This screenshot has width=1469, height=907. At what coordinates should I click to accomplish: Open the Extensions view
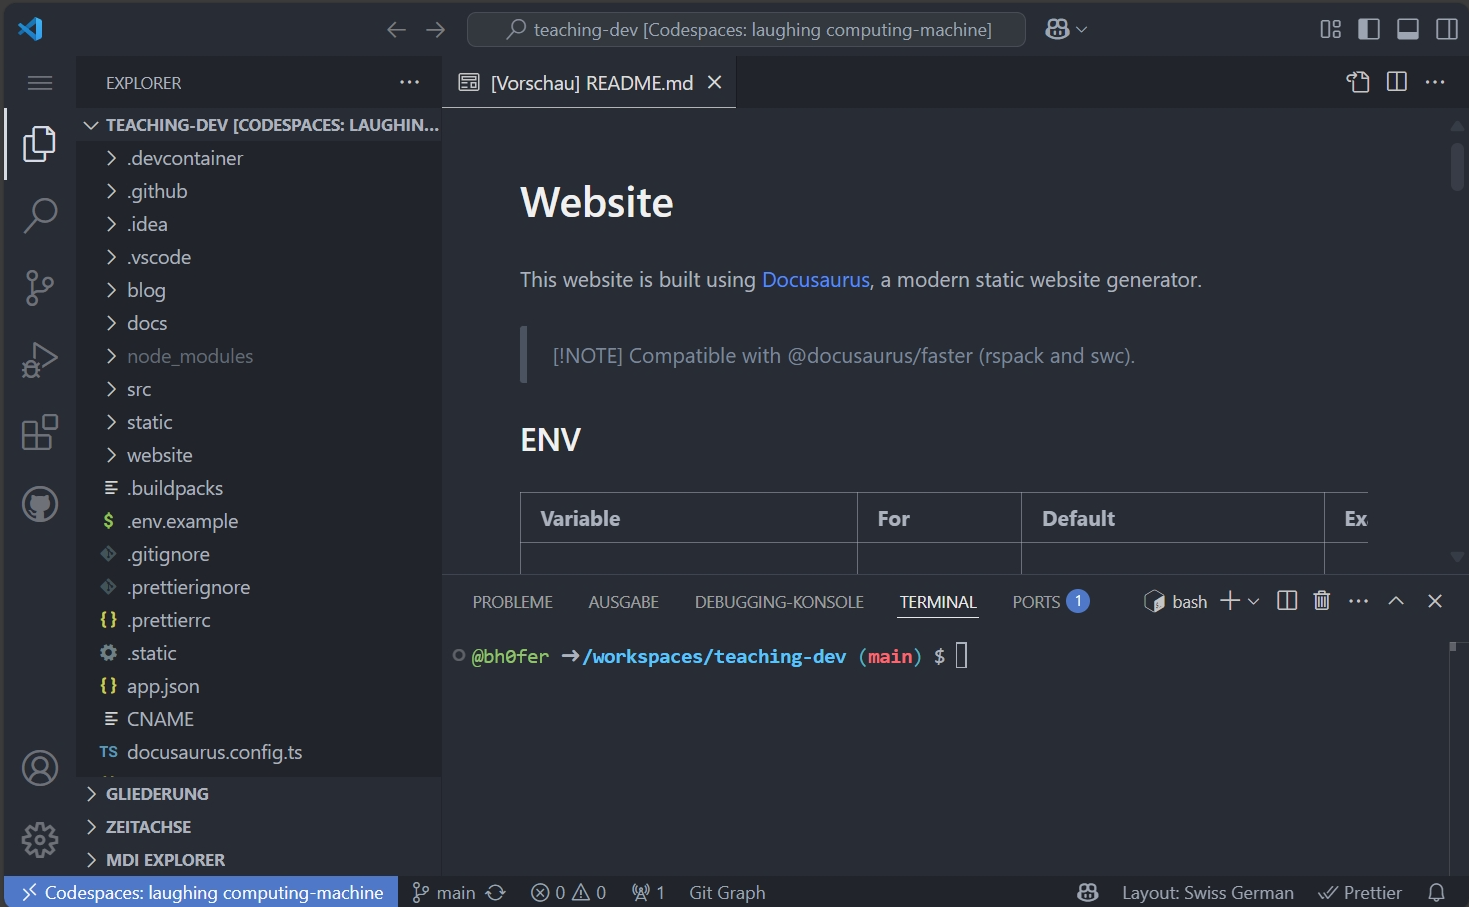click(x=40, y=433)
